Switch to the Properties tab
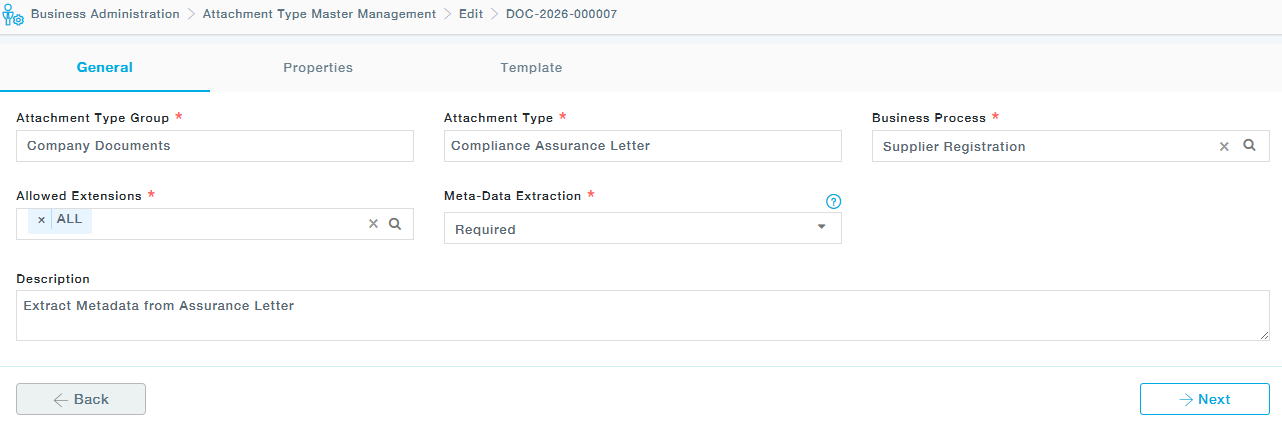The height and width of the screenshot is (432, 1282). tap(318, 68)
